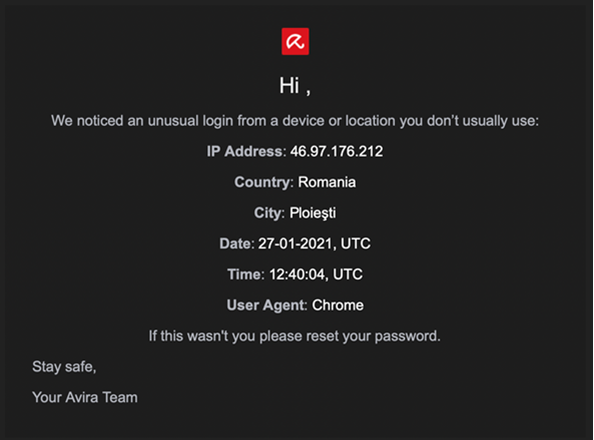
Task: Click the red Avira umbrella logo
Action: click(x=295, y=41)
